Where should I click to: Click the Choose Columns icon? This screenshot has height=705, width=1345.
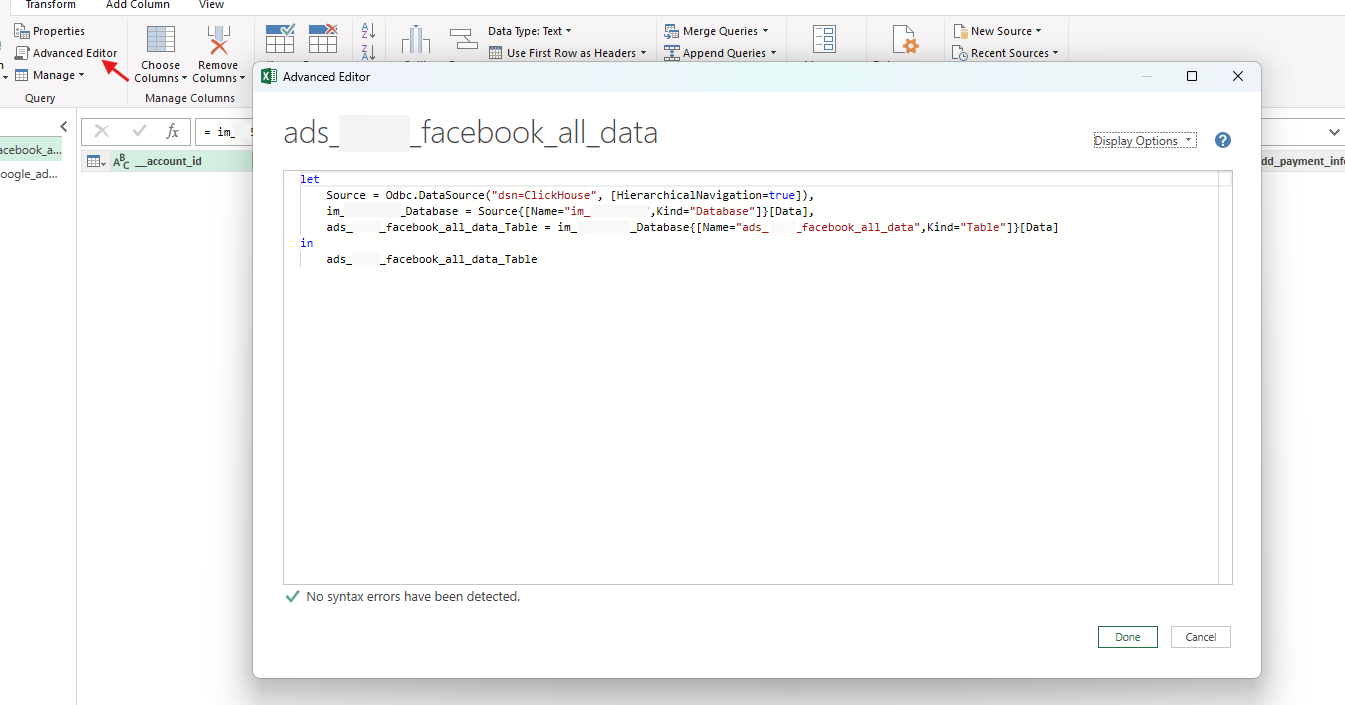(x=160, y=40)
